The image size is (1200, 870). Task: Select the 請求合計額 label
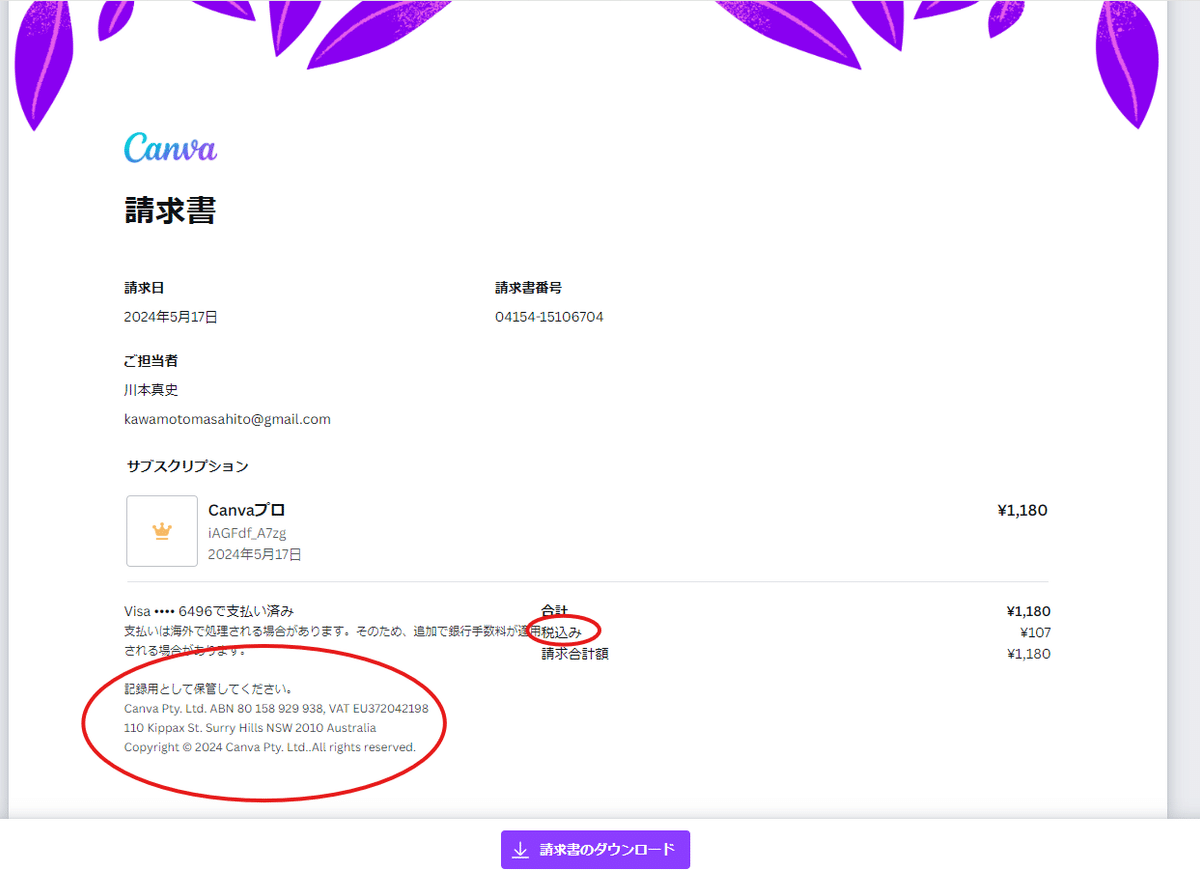point(575,654)
